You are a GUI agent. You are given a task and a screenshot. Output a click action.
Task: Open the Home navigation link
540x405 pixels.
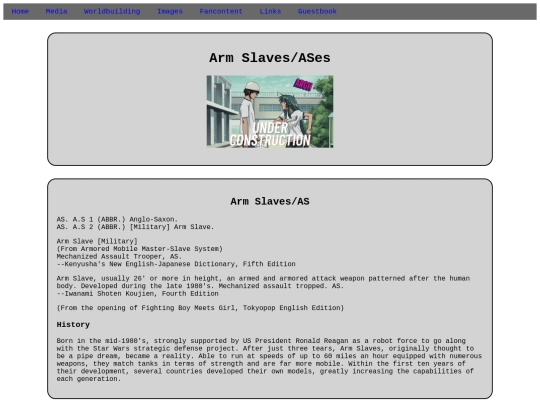tap(20, 11)
